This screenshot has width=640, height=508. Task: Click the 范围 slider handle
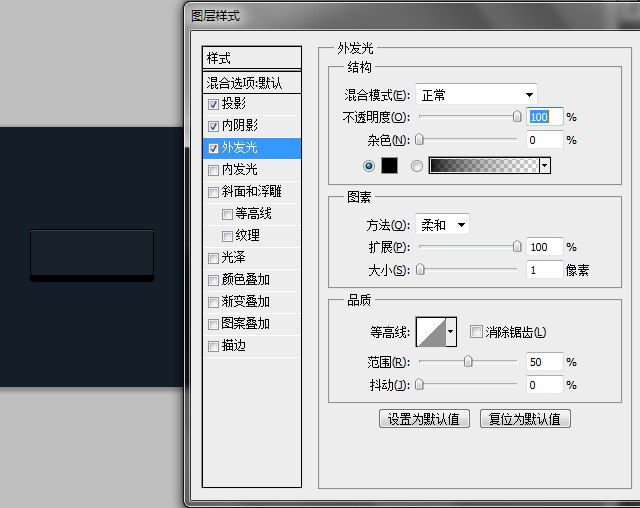pos(468,362)
